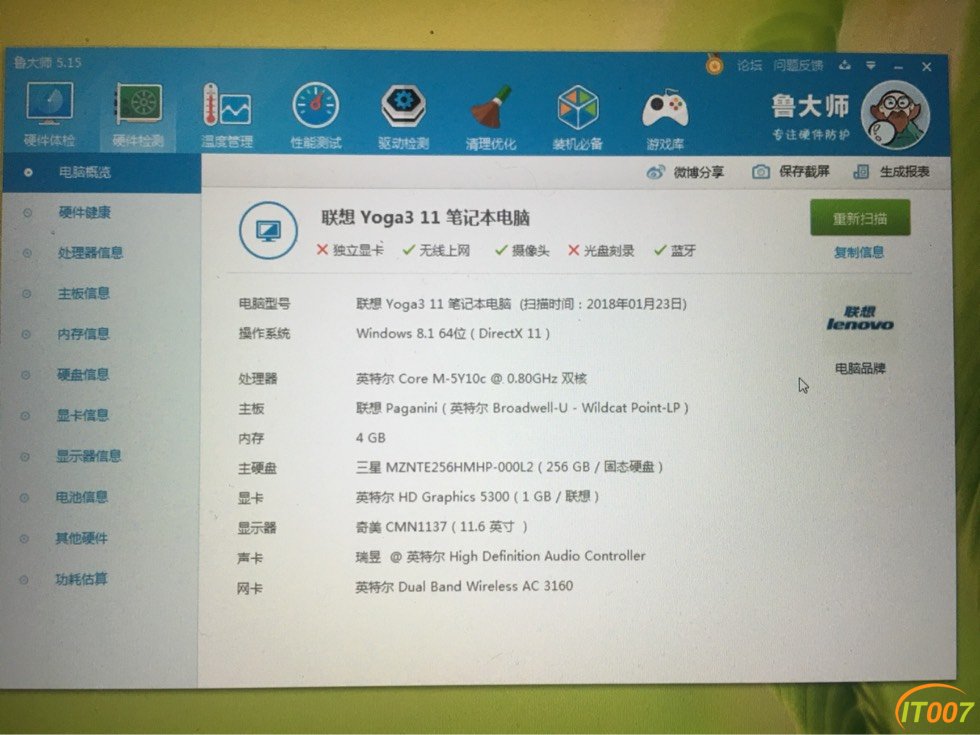Click the round computer icon beside the model title
Image resolution: width=980 pixels, height=735 pixels.
(269, 231)
